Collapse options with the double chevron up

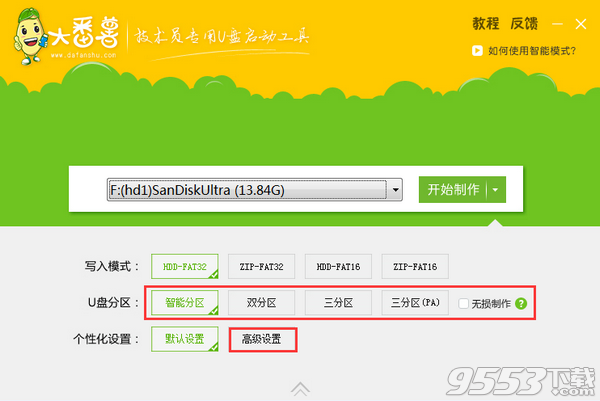coord(300,390)
